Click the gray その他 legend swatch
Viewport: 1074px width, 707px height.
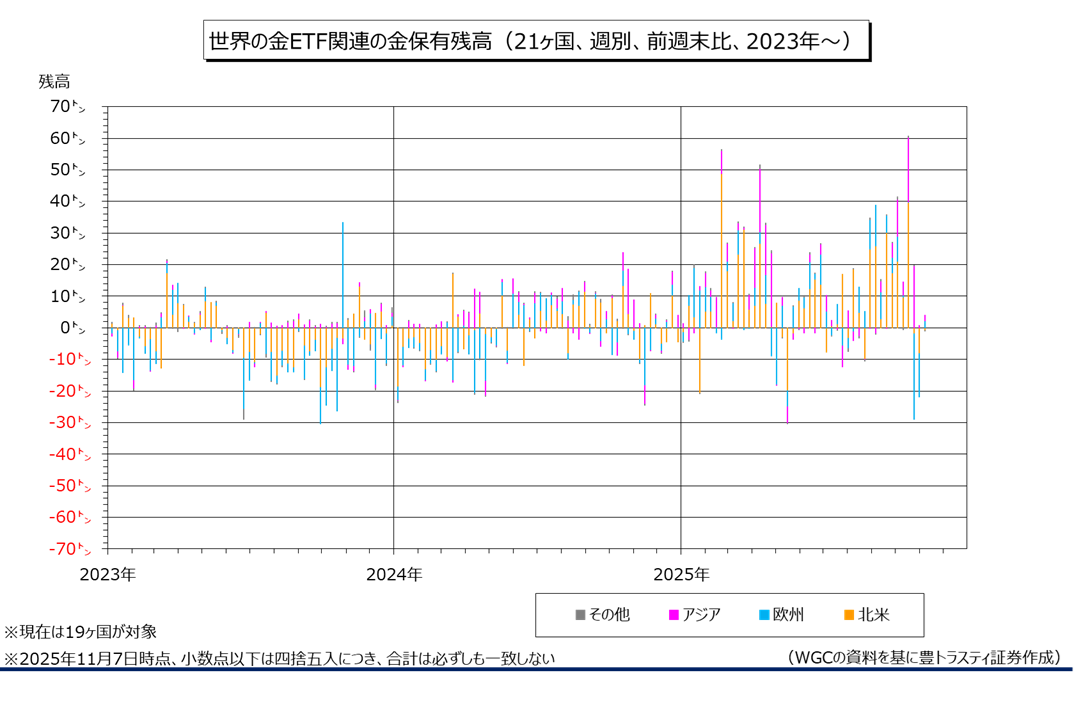click(x=580, y=615)
